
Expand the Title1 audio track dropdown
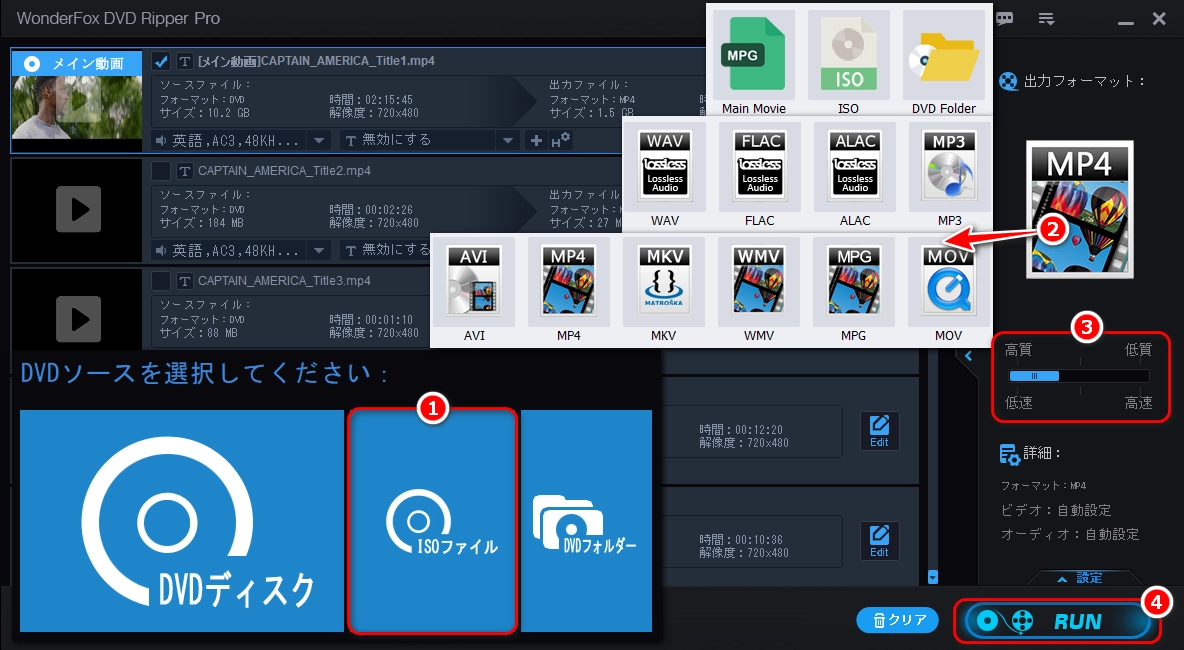click(318, 140)
